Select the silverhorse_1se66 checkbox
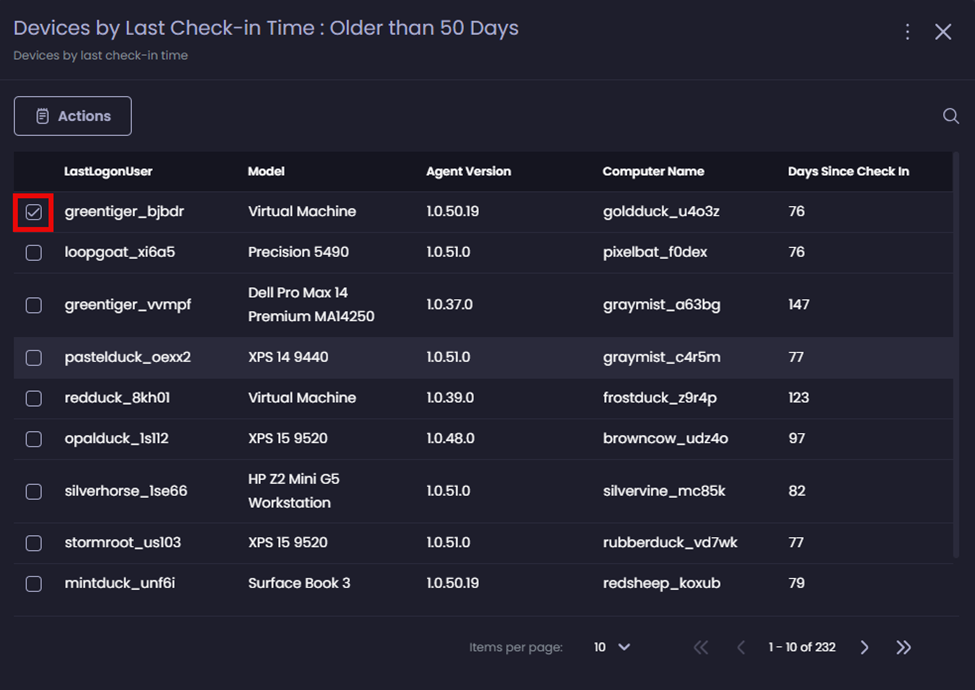 (34, 492)
